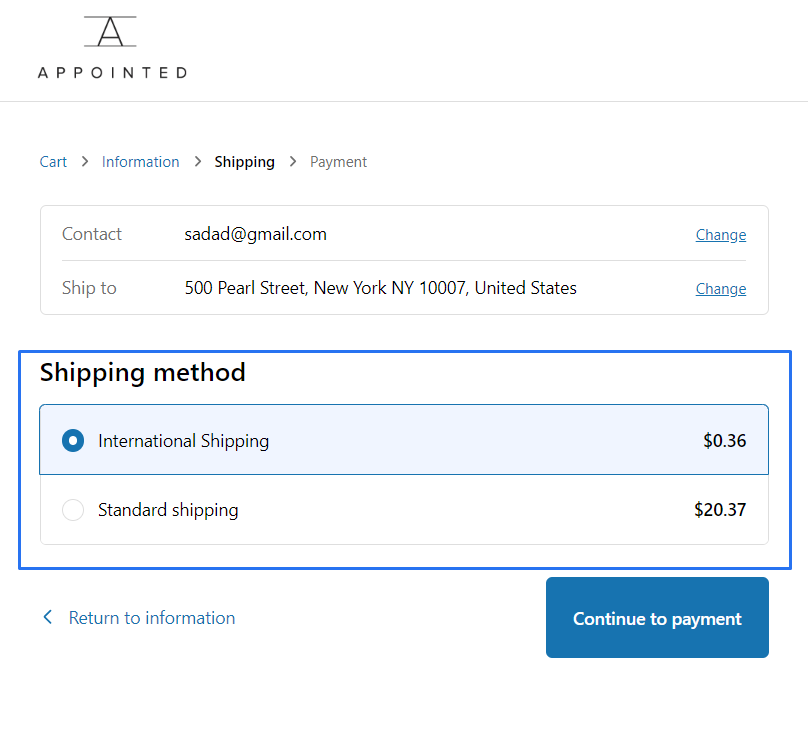The height and width of the screenshot is (733, 808).
Task: Click the Return to information link
Action: 151,618
